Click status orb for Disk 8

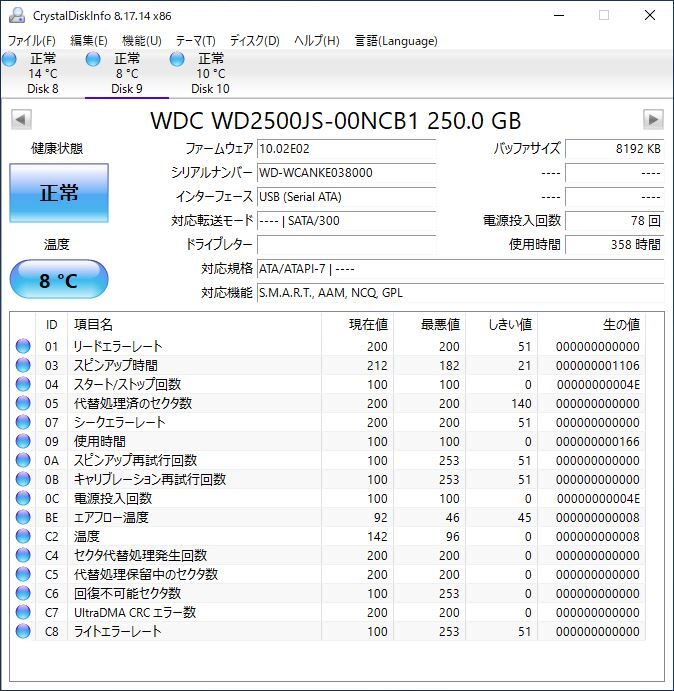click(x=9, y=59)
